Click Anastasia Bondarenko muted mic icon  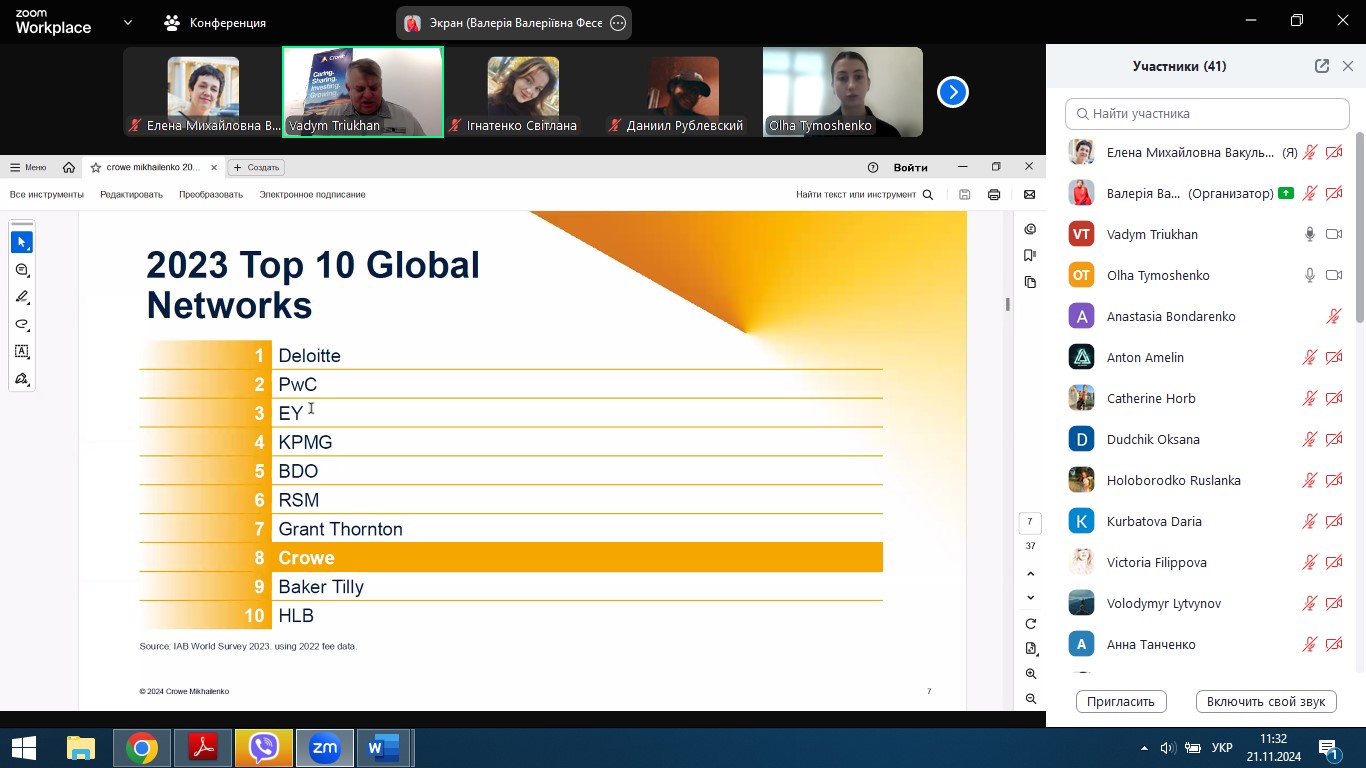pos(1334,316)
